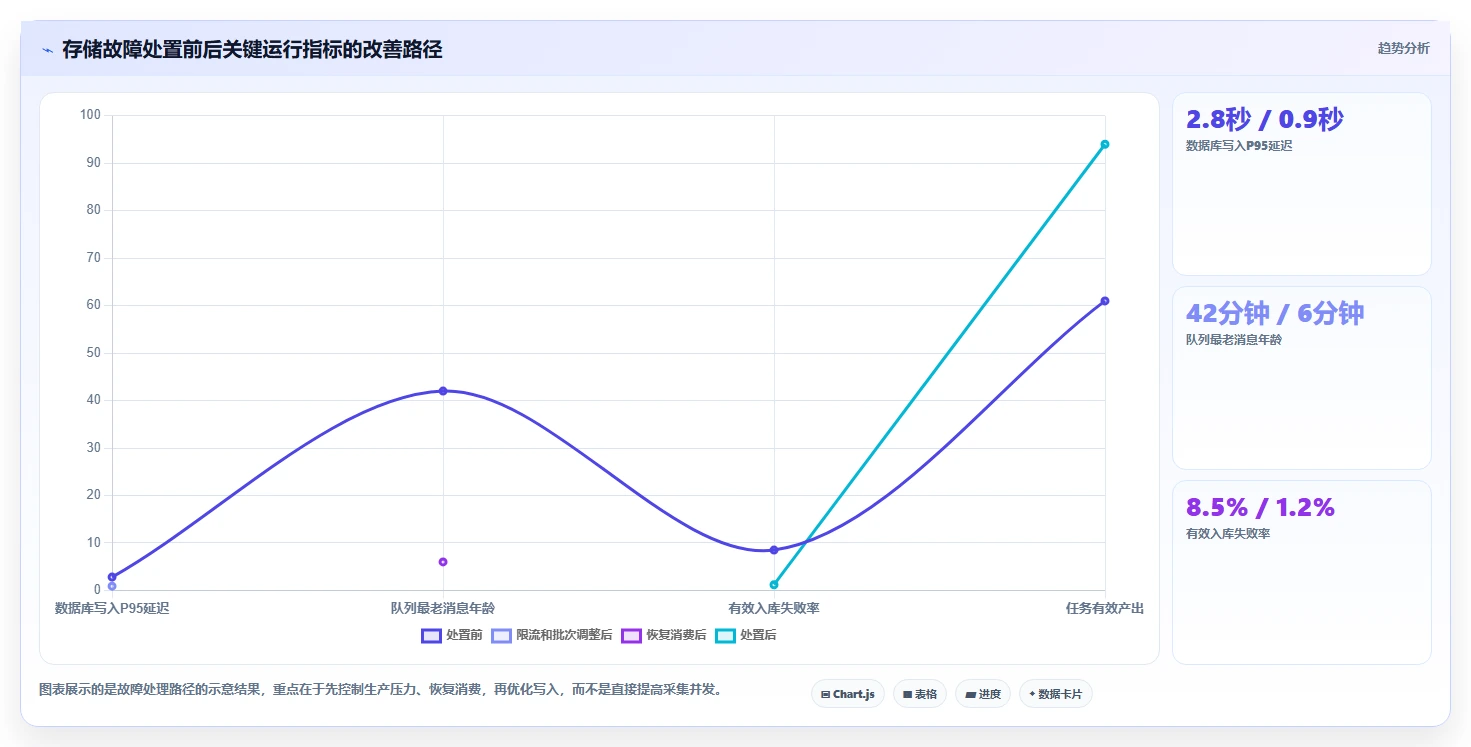Click the 处置前 point at 数据库写入P95延迟
This screenshot has height=747, width=1471.
tap(112, 577)
